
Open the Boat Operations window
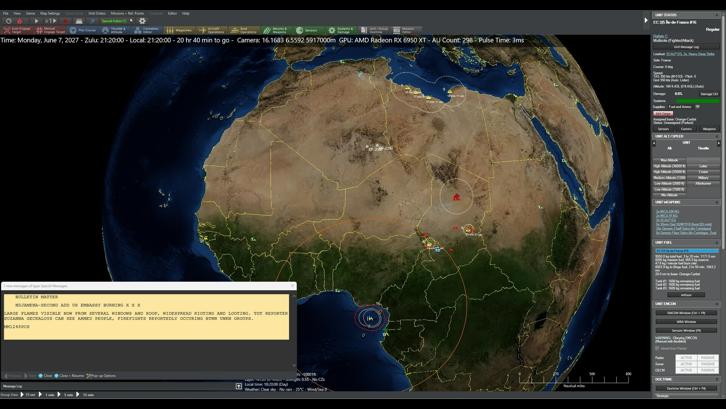coord(244,30)
